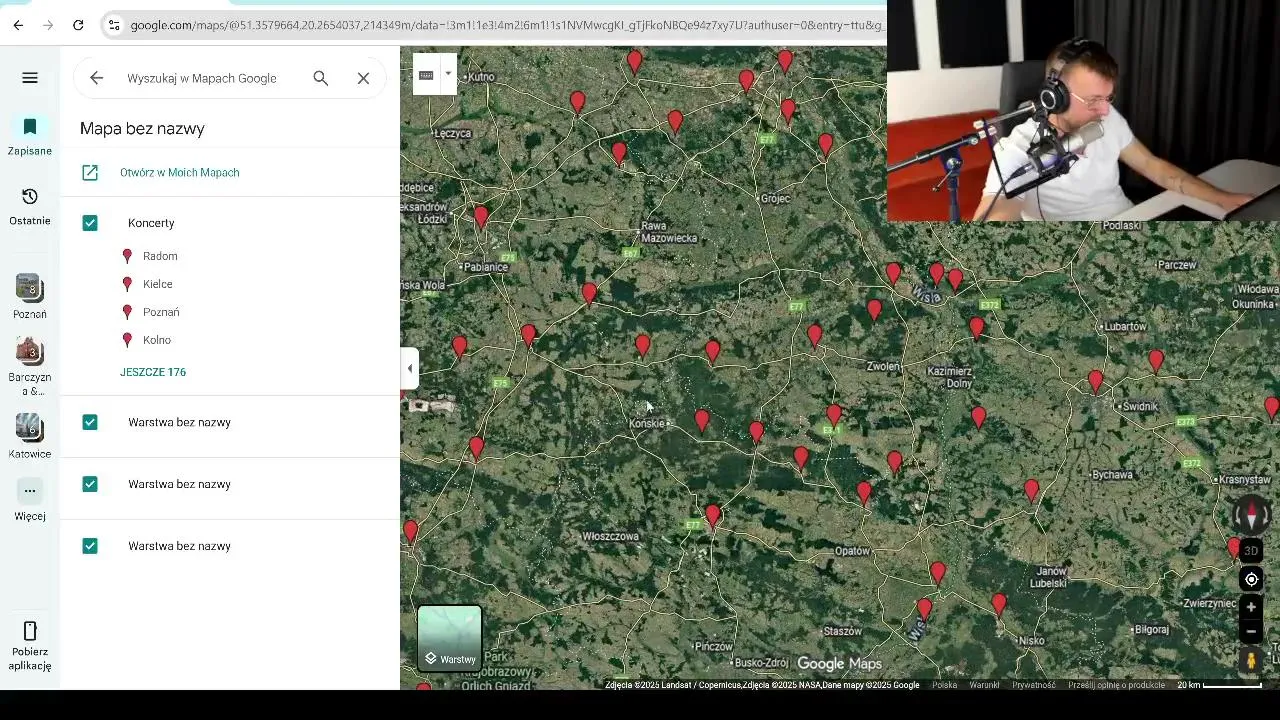1280x720 pixels.
Task: Open the Google Maps hamburger menu
Action: 30,78
